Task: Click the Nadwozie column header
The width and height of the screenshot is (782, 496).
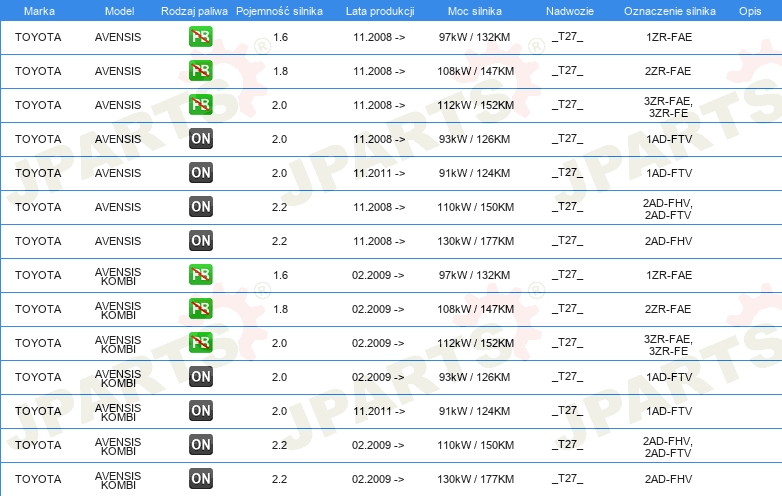Action: (x=568, y=10)
